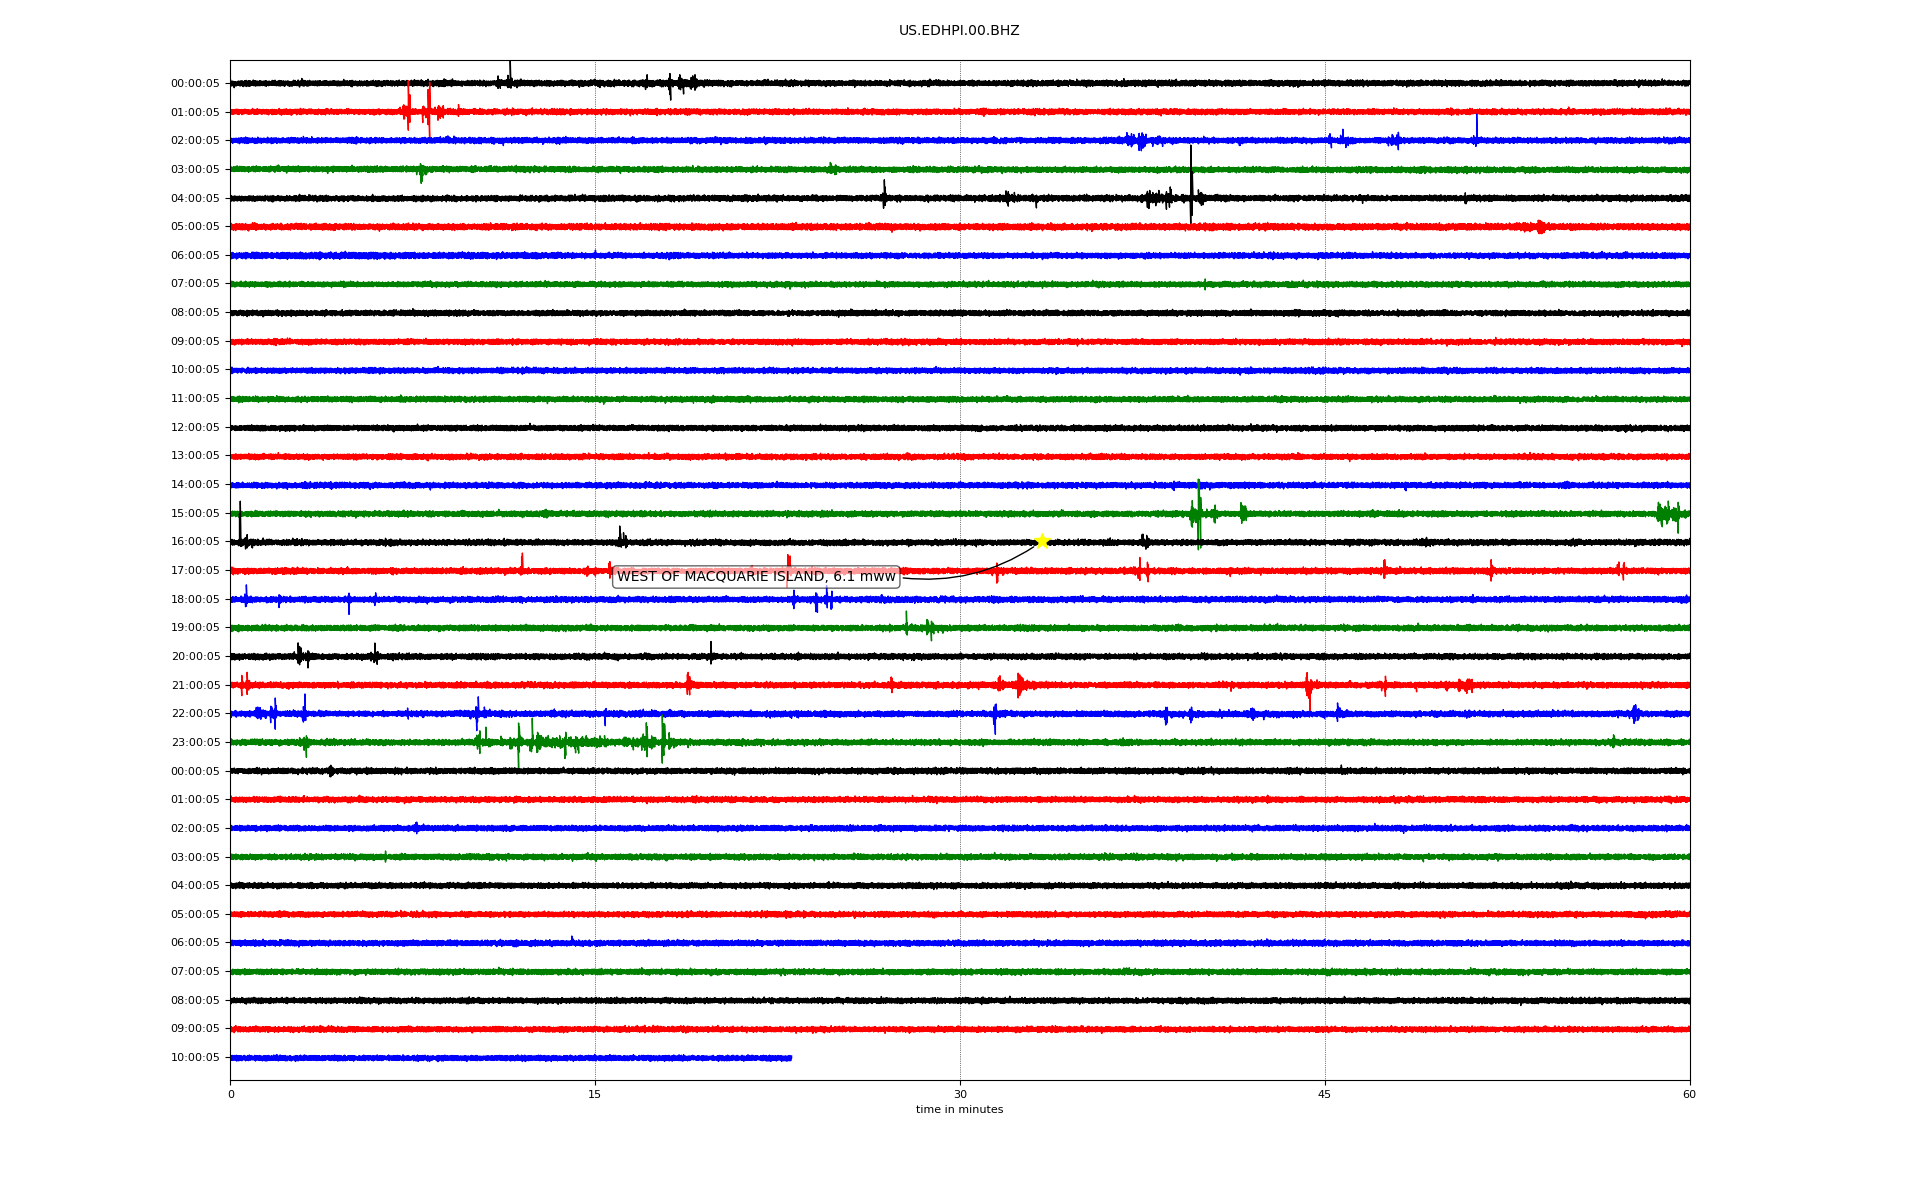
Task: Click the plot title US.EDHPI.00.BHZ
Action: click(x=959, y=31)
